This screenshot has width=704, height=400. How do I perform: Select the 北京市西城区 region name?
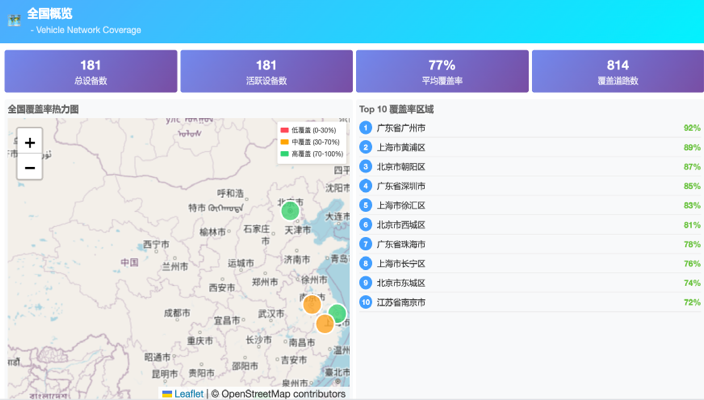pos(401,224)
